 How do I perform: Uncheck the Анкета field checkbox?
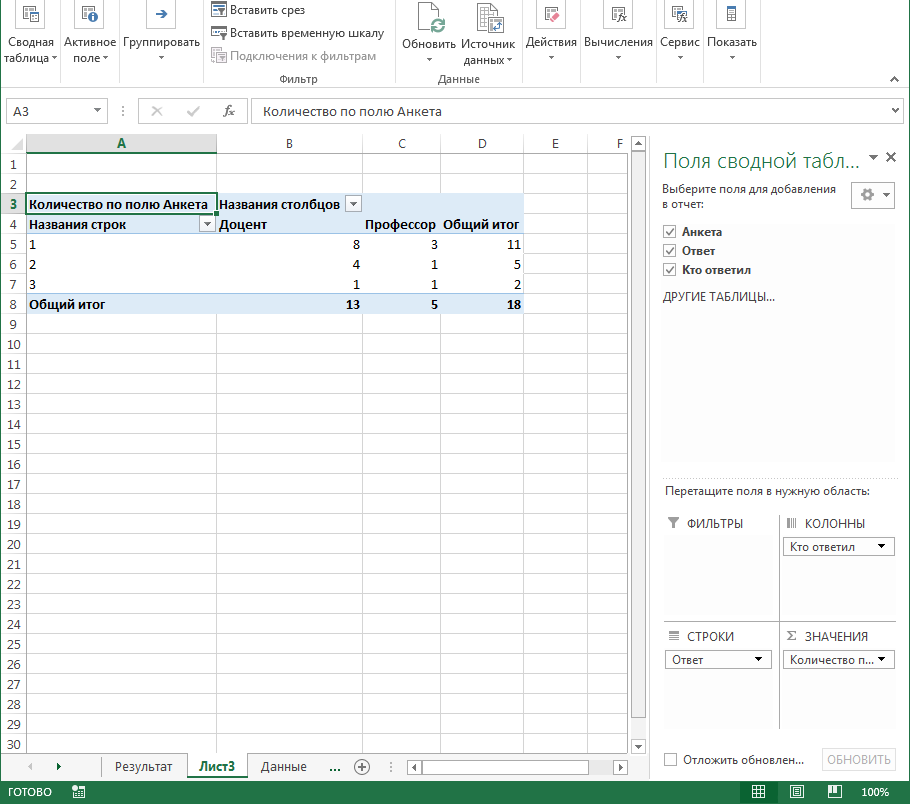tap(670, 232)
